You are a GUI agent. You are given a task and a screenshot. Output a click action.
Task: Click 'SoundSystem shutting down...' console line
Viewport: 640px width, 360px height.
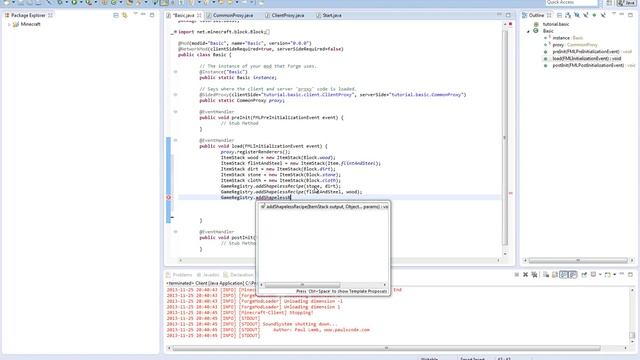coord(300,324)
